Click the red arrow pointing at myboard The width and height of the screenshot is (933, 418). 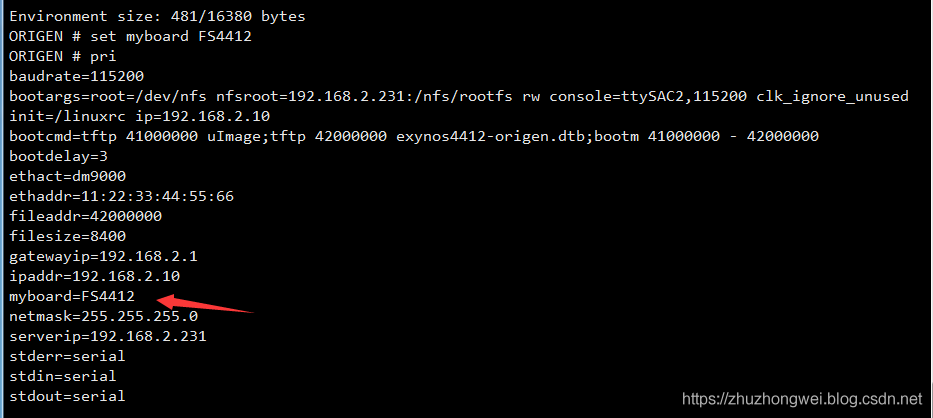point(203,301)
